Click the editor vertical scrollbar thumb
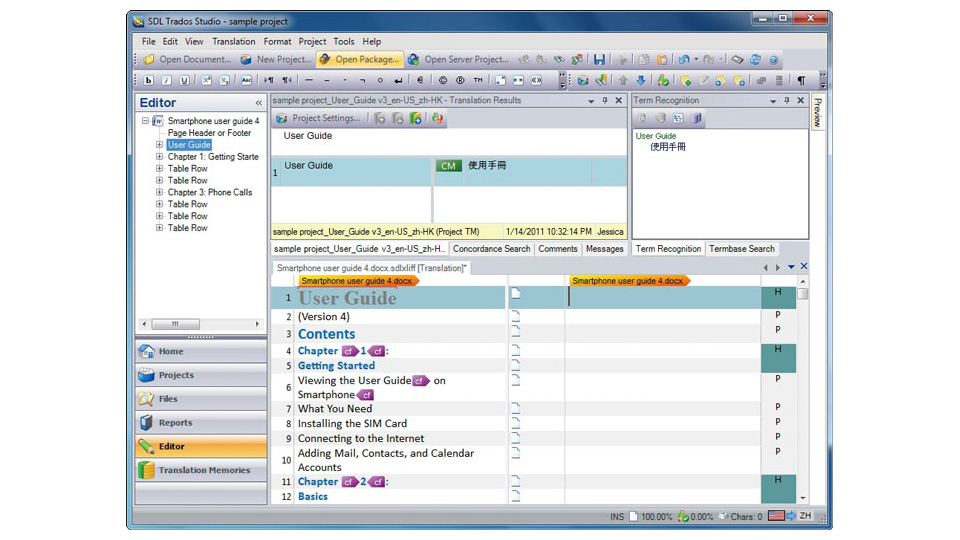 803,293
